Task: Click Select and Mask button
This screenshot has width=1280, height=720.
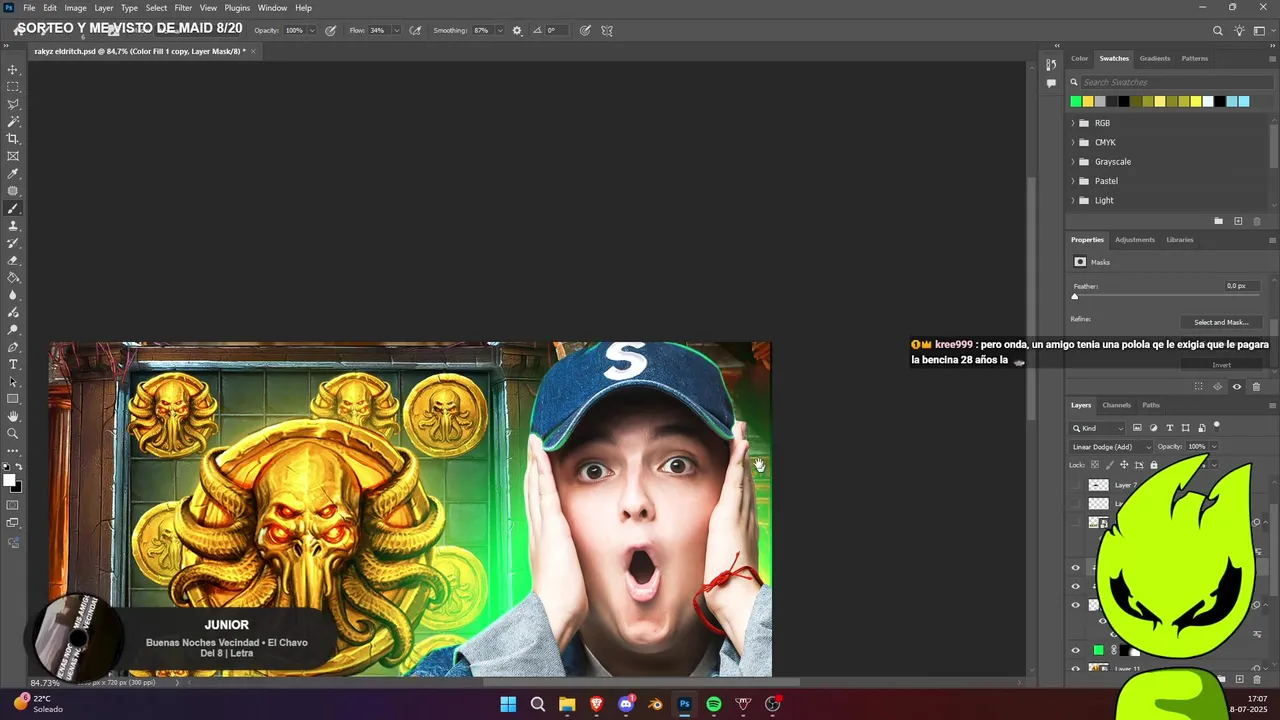Action: [1221, 322]
